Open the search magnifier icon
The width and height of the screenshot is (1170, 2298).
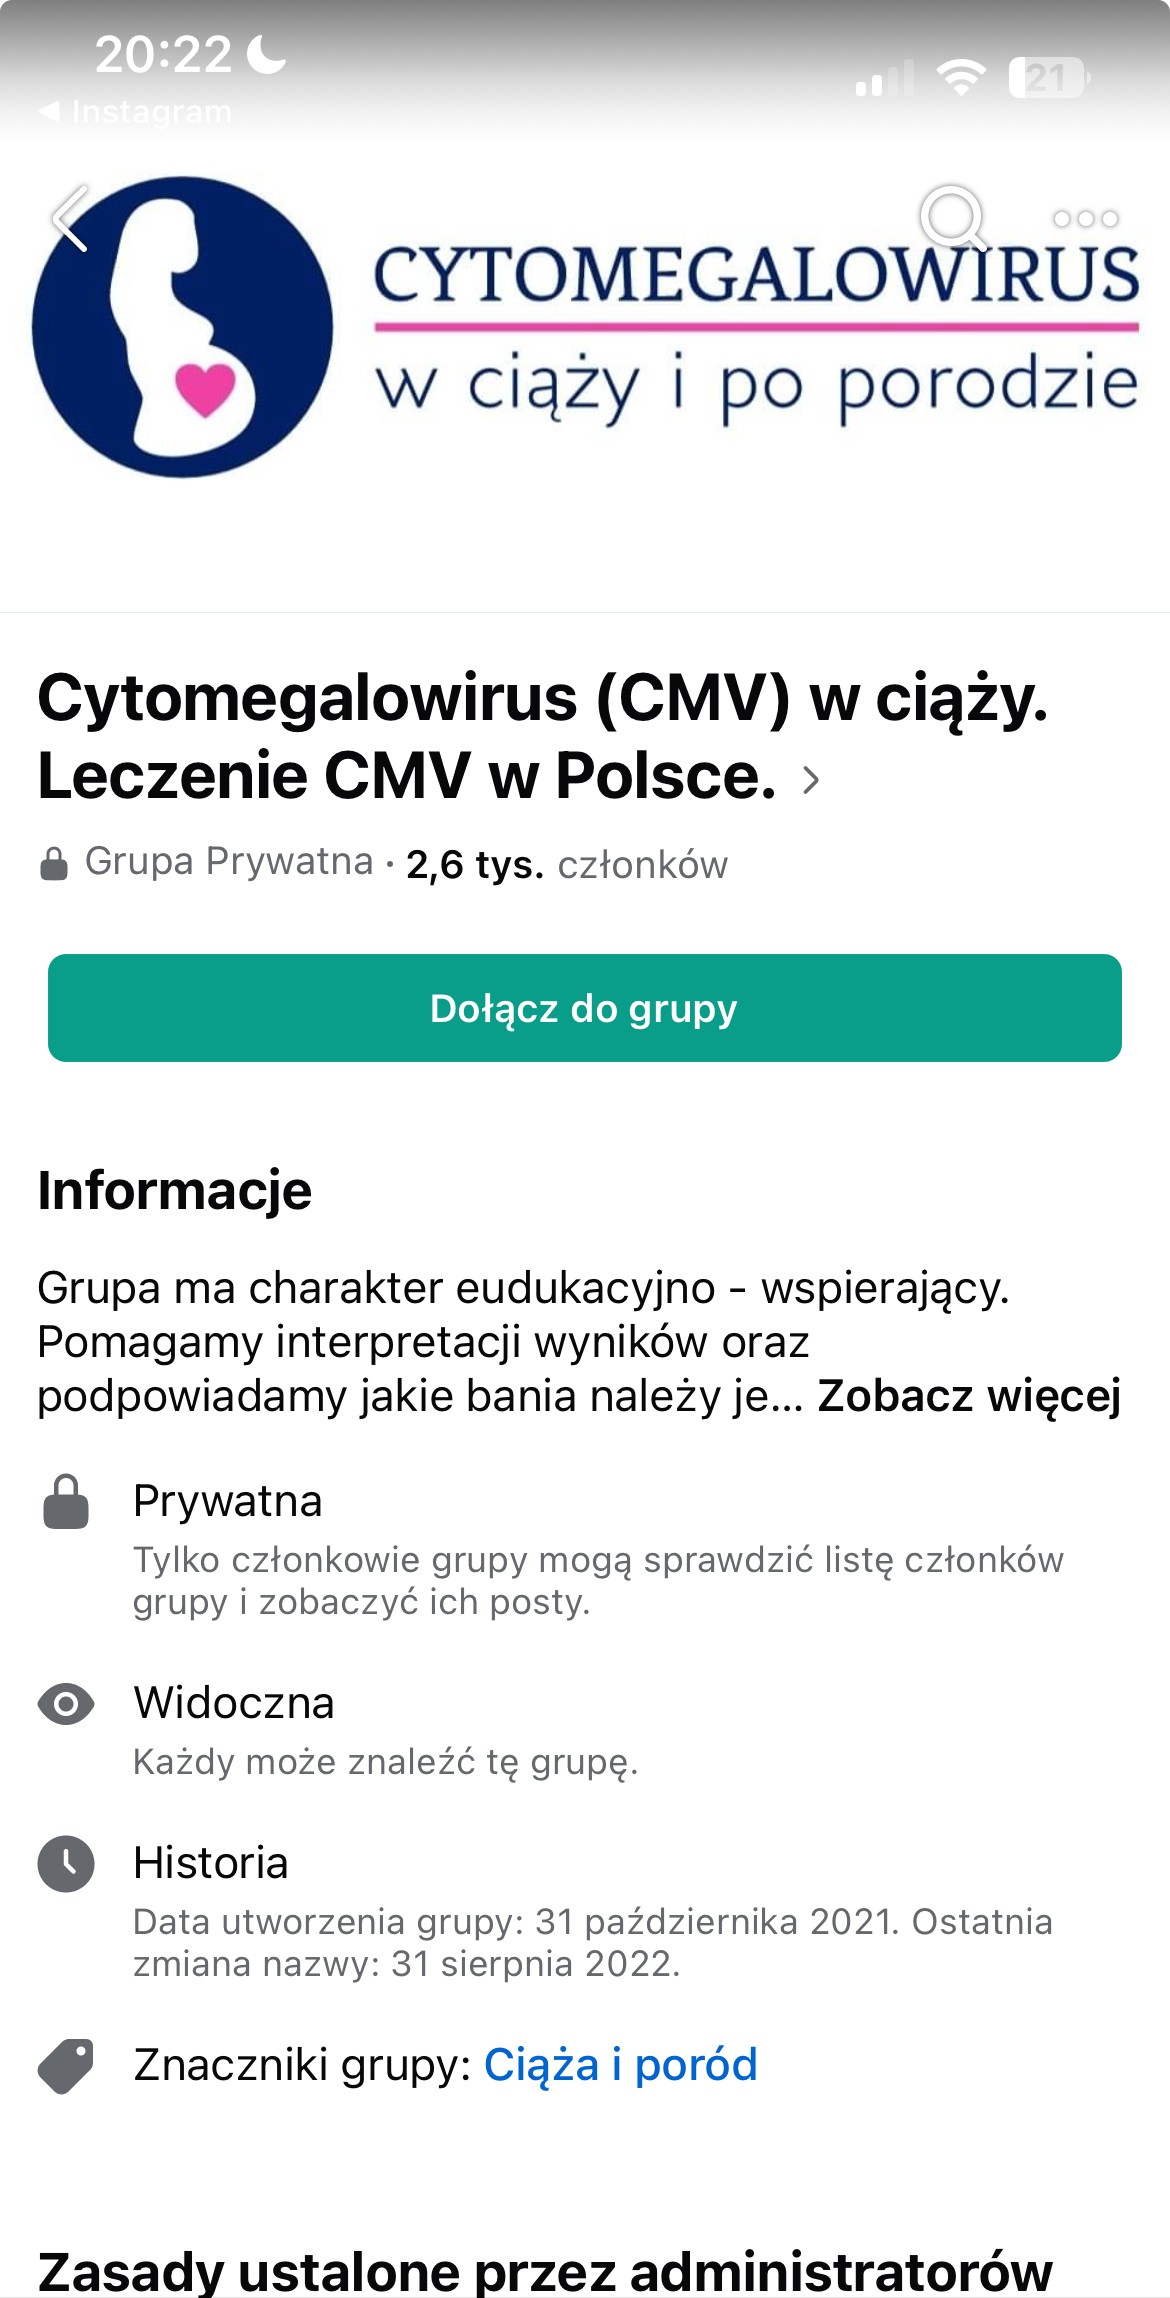click(953, 218)
